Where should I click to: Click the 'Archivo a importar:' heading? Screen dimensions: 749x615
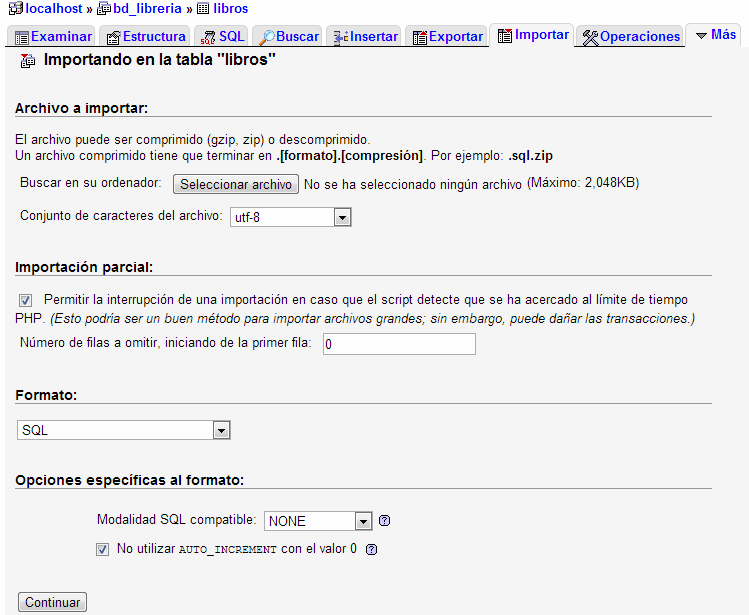click(x=82, y=108)
